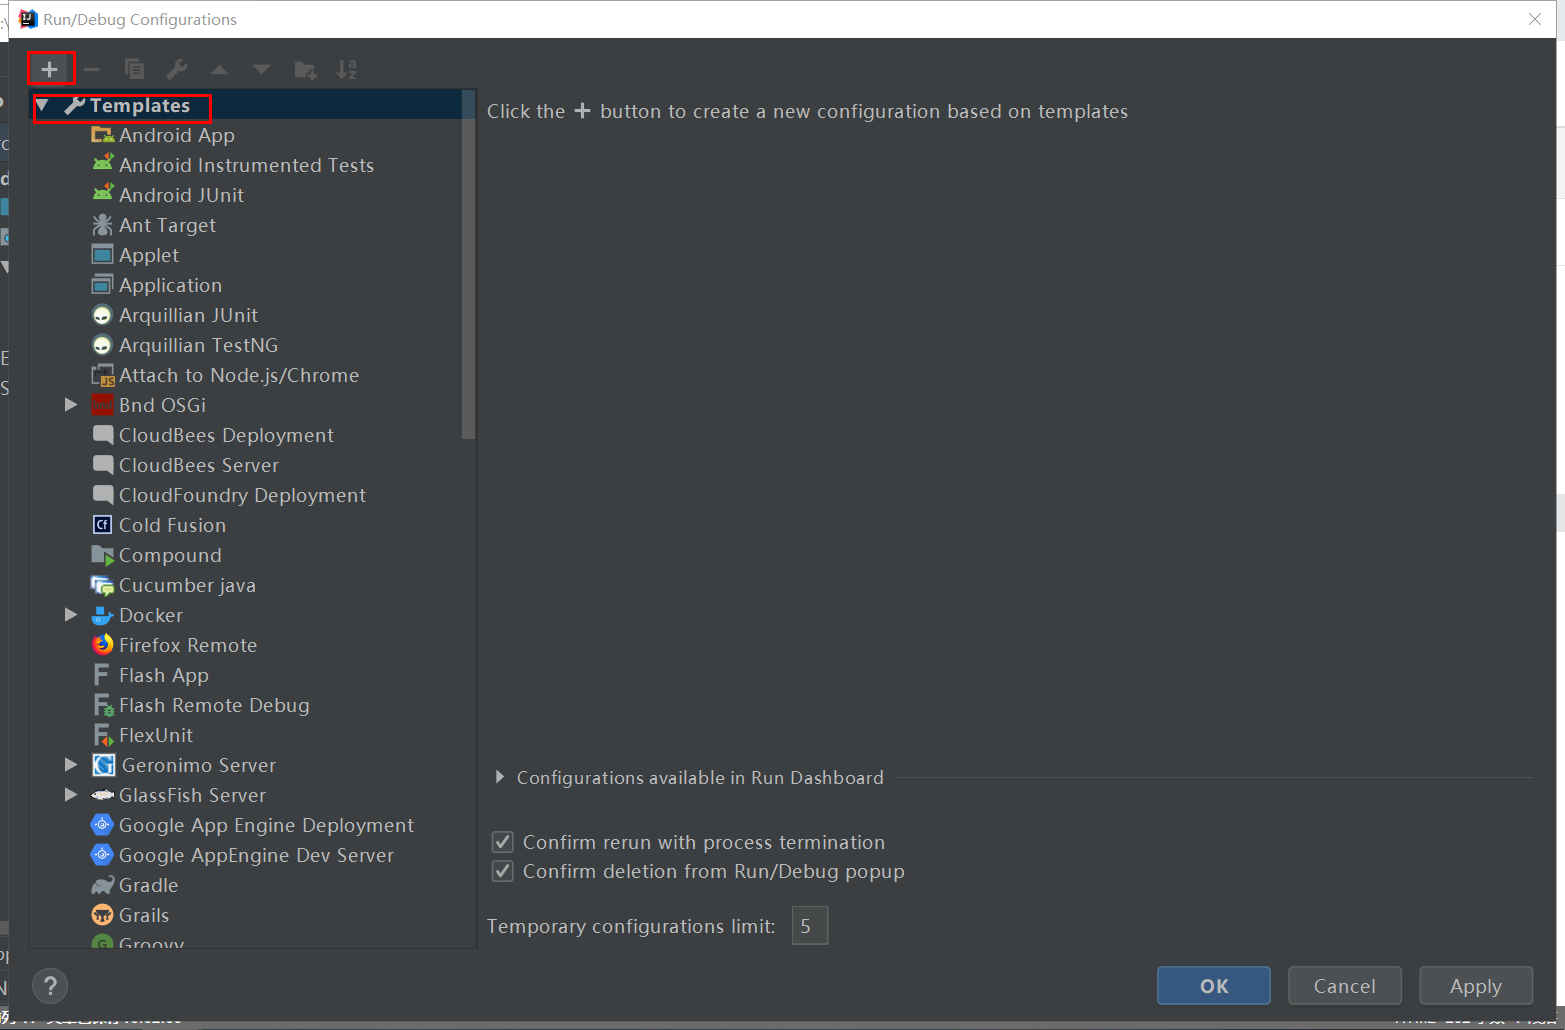
Task: Click the Android JUnit icon
Action: point(102,194)
